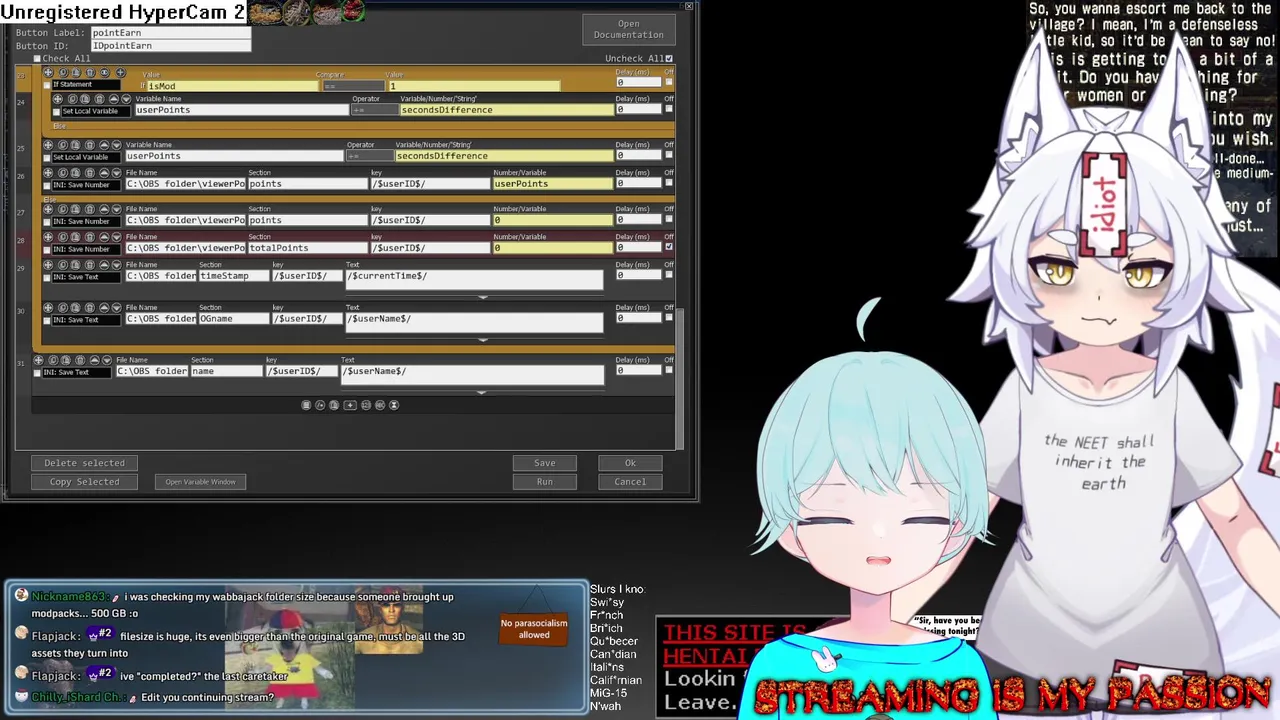This screenshot has height=720, width=1280.
Task: Click the paste icon on row 24
Action: coord(85,99)
